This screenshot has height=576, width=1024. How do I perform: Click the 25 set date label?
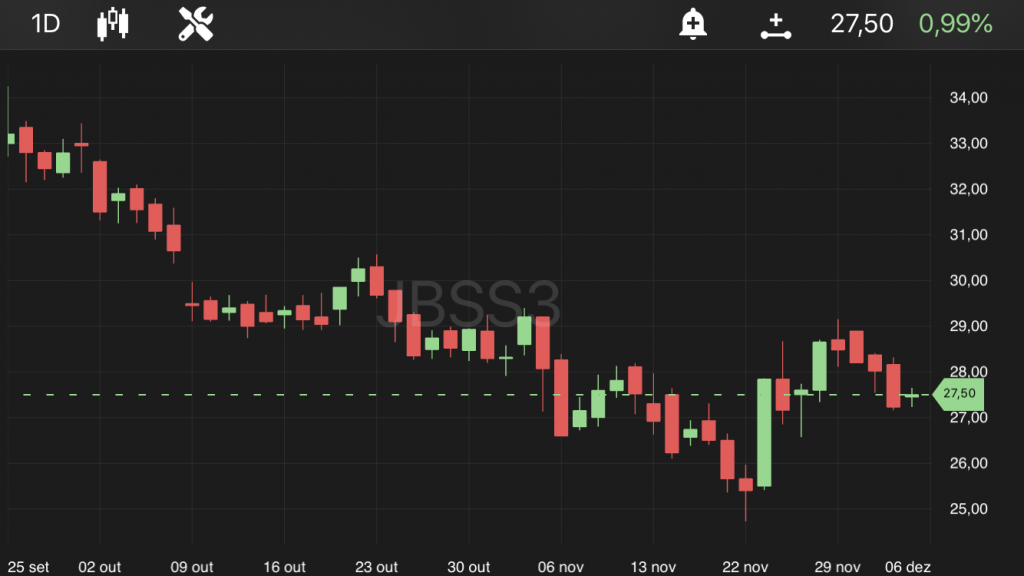(x=28, y=567)
